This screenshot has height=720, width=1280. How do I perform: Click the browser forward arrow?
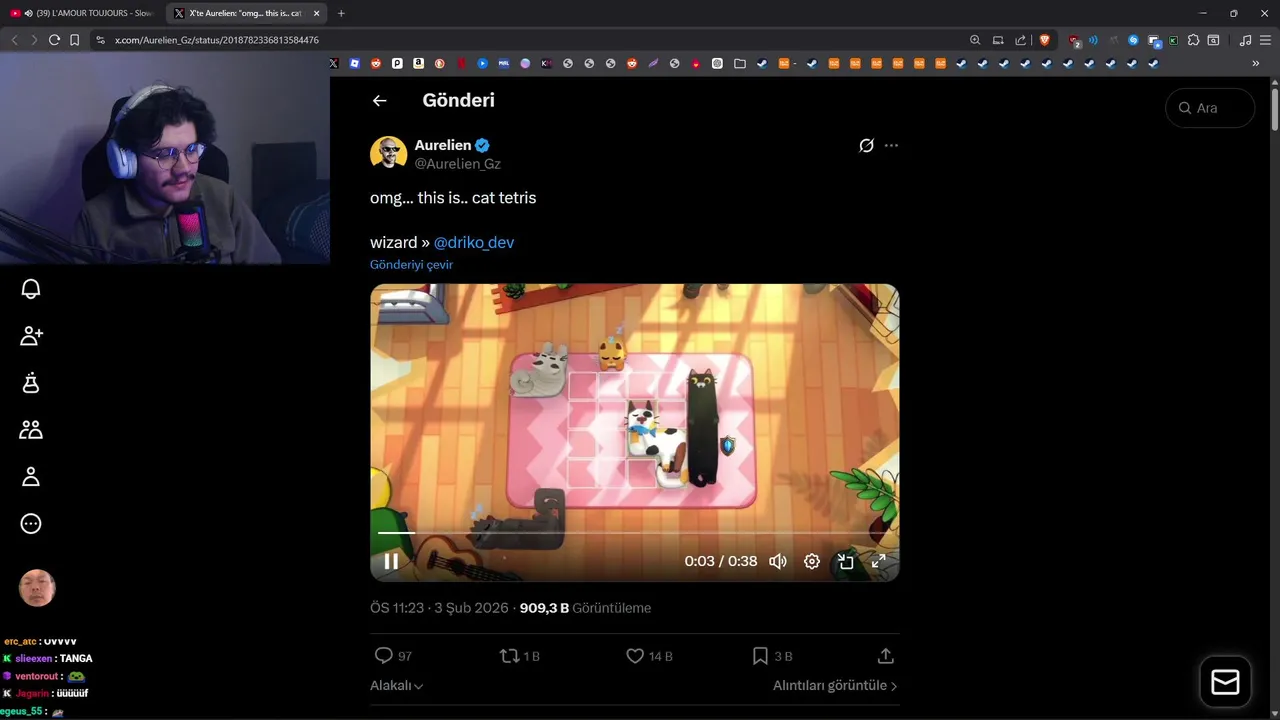click(34, 40)
